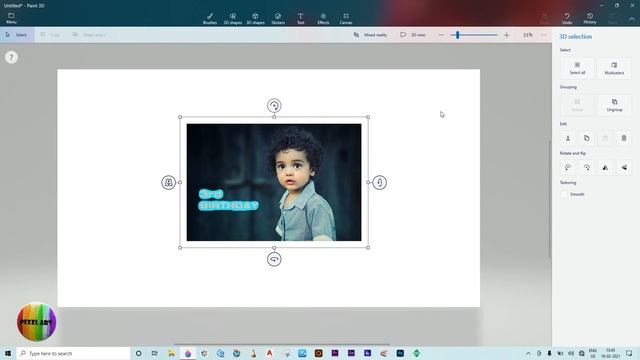This screenshot has height=360, width=640.
Task: Click the Cut icon under Edit
Action: (568, 138)
